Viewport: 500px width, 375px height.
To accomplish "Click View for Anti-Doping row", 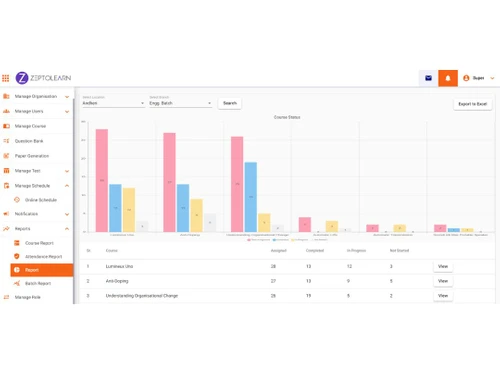I will (x=443, y=281).
